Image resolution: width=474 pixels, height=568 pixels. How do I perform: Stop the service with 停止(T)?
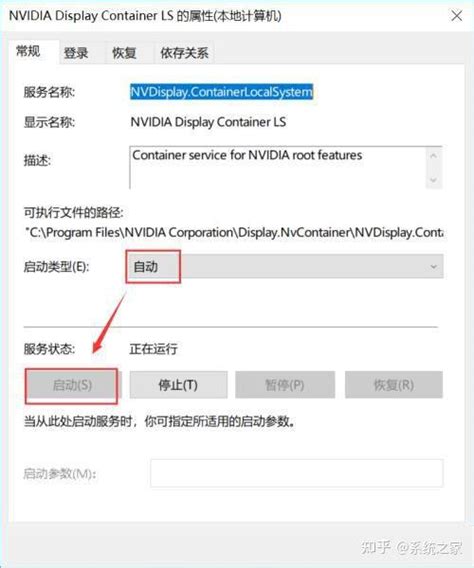pos(179,385)
